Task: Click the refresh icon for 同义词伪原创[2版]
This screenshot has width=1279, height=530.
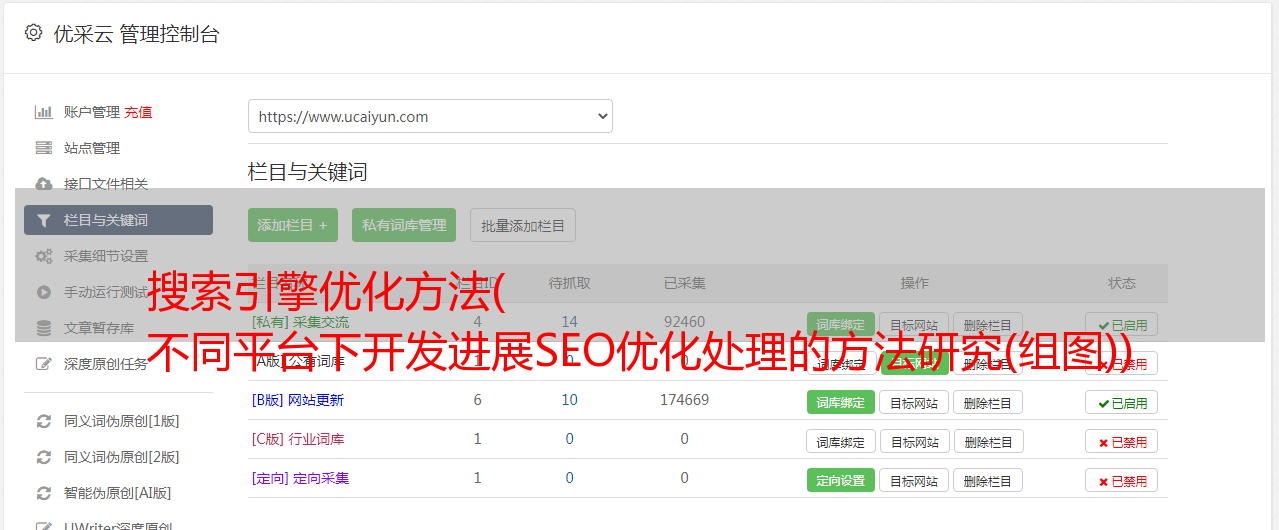Action: coord(43,457)
